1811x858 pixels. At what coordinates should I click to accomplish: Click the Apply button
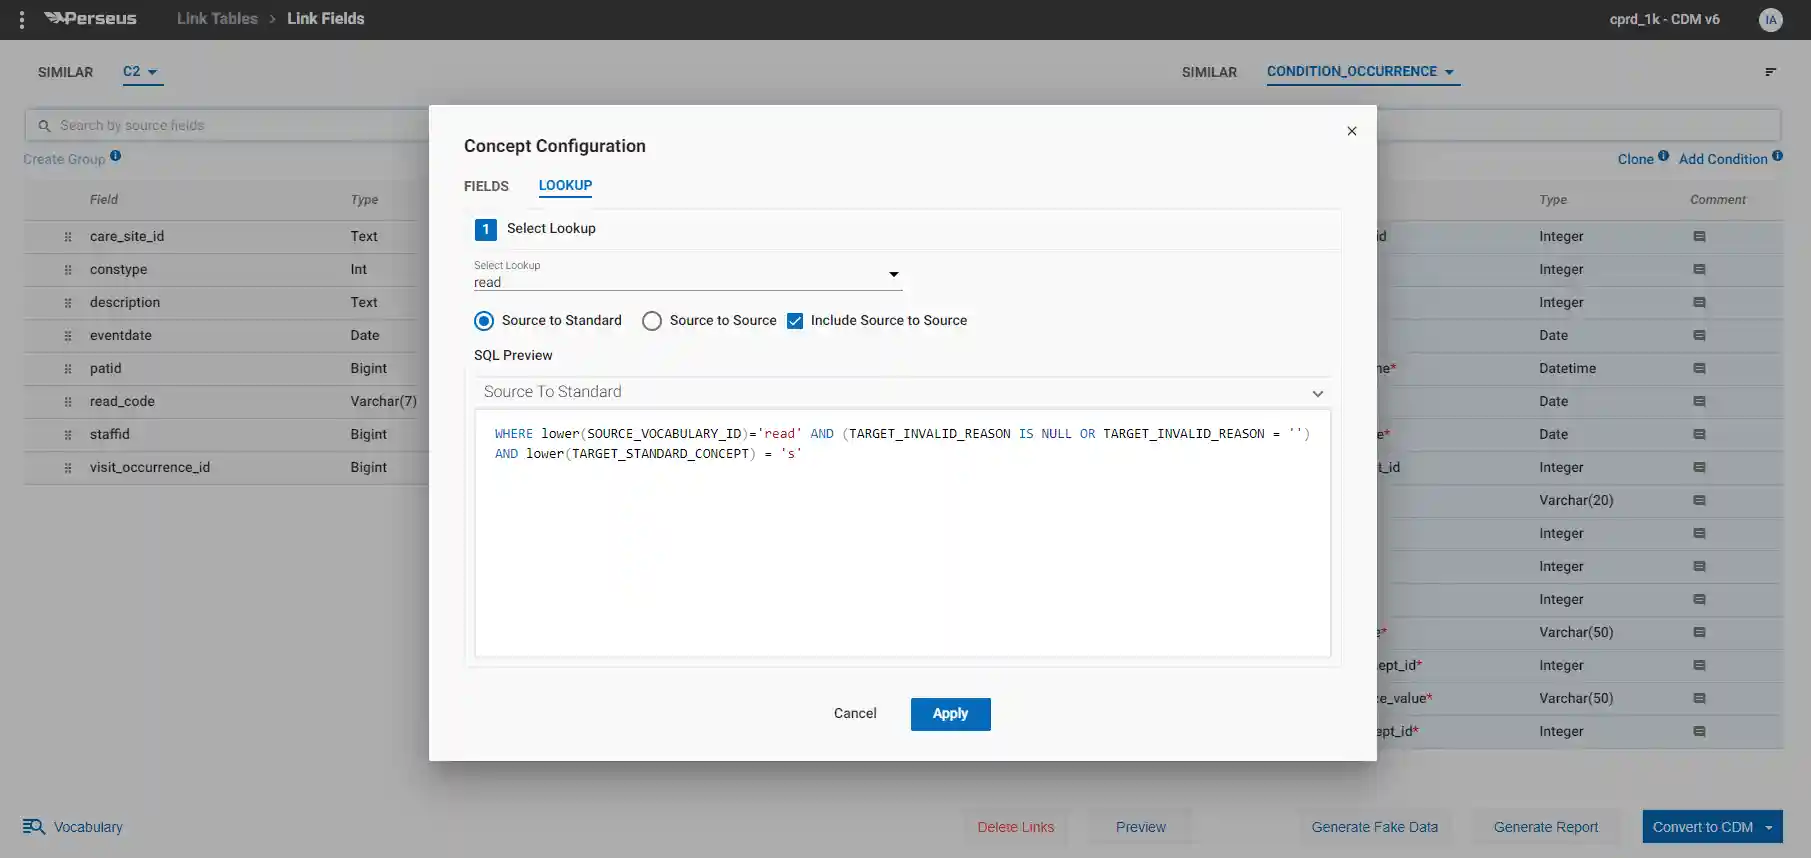(950, 714)
